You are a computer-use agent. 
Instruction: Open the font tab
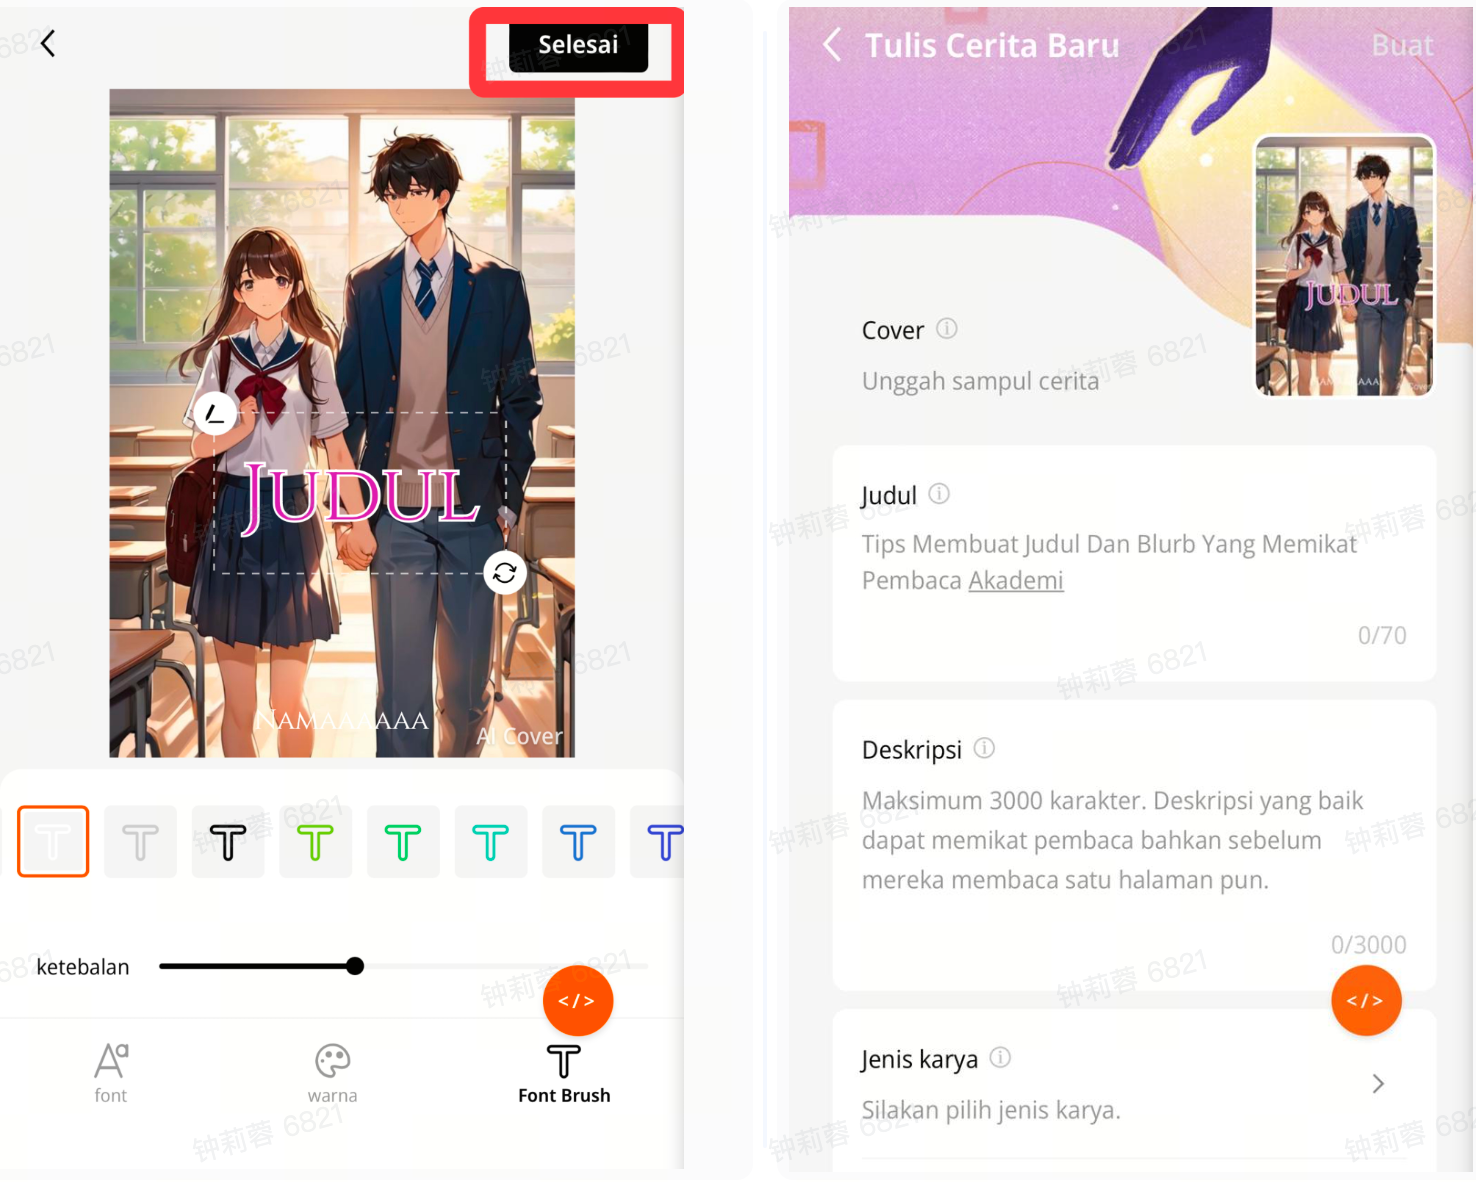111,1072
